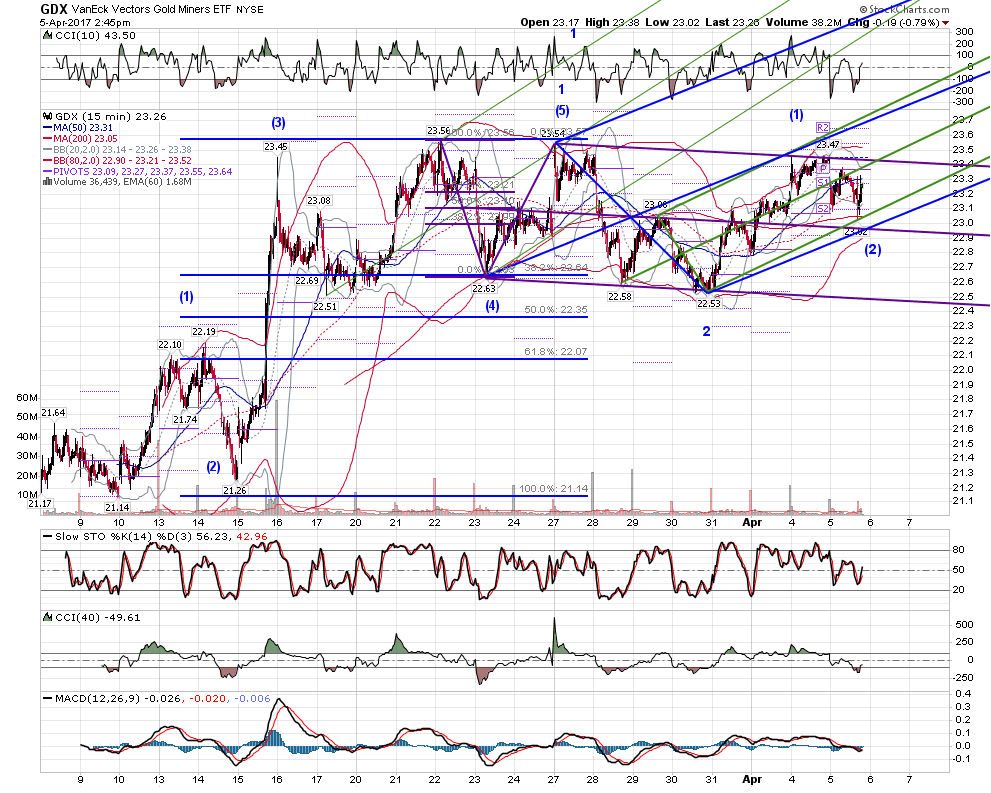Click the VanEck Vectors Gold Miners ETF name
The image size is (991, 793).
(x=152, y=10)
